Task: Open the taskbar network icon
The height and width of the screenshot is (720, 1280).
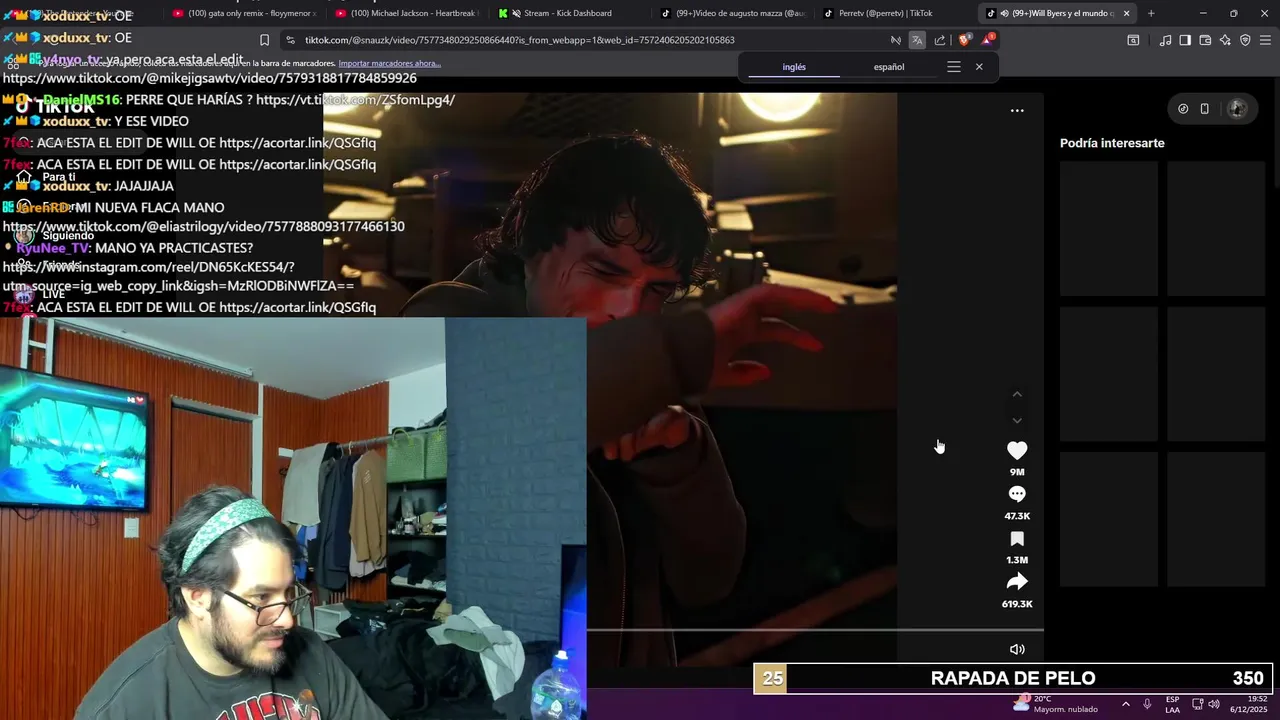Action: [1197, 704]
